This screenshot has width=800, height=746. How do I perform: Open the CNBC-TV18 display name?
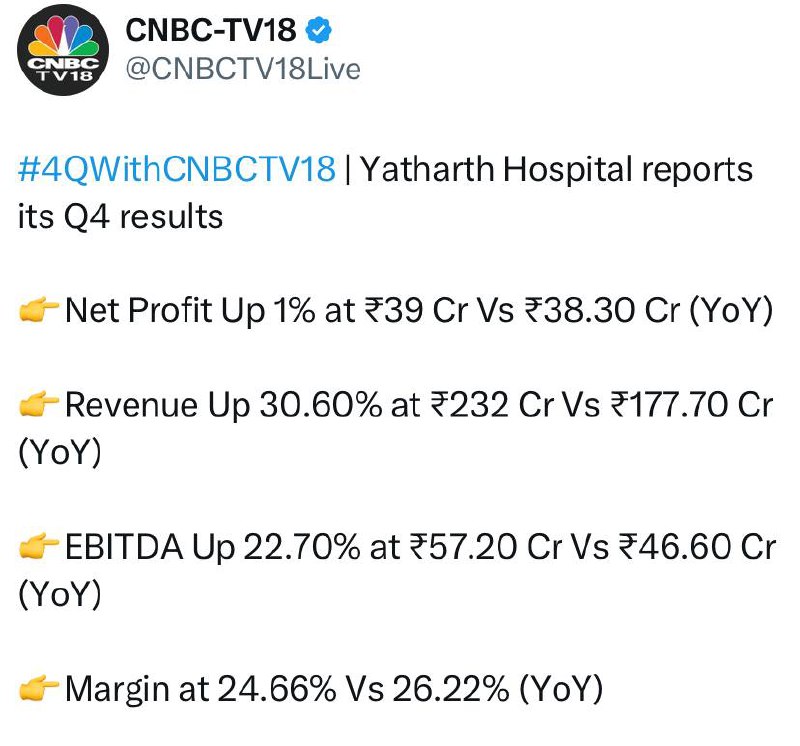click(x=211, y=30)
